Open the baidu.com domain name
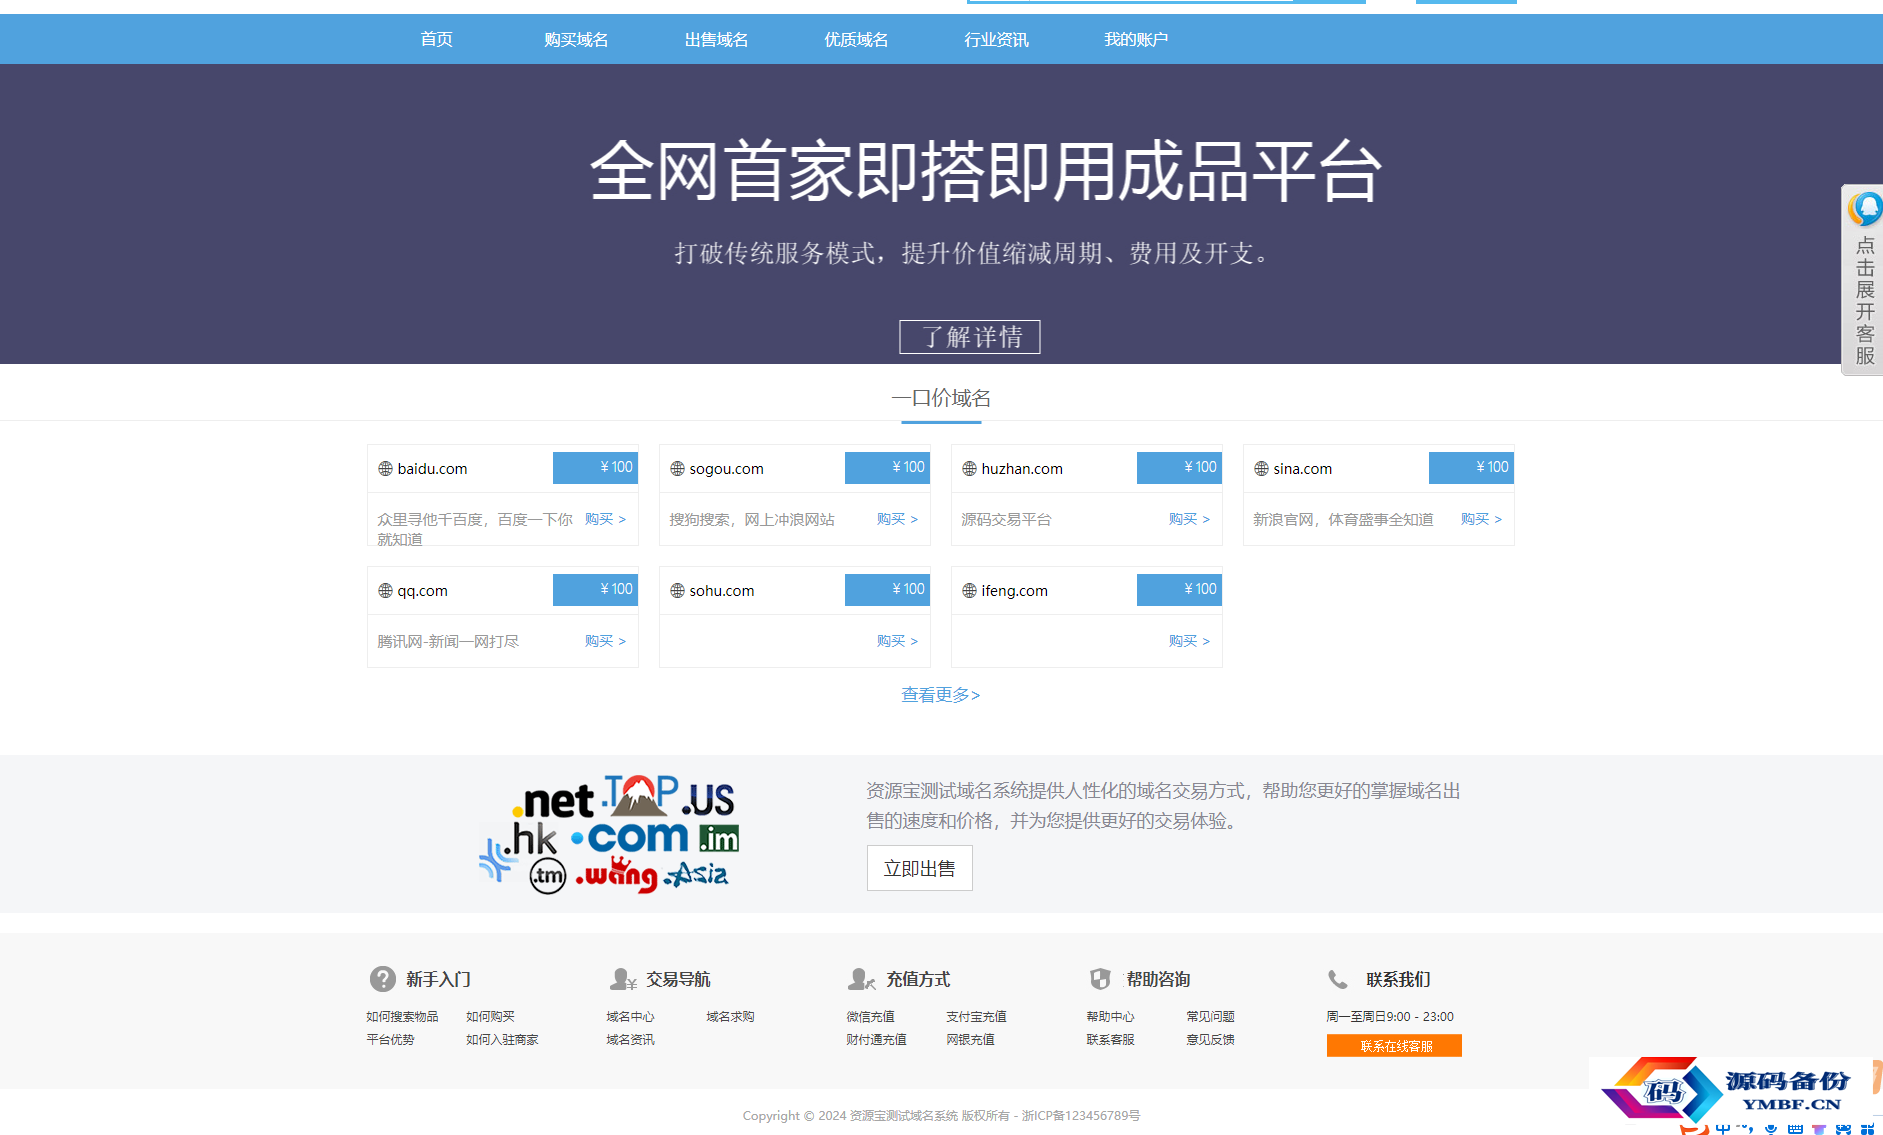Viewport: 1883px width, 1135px height. [432, 468]
